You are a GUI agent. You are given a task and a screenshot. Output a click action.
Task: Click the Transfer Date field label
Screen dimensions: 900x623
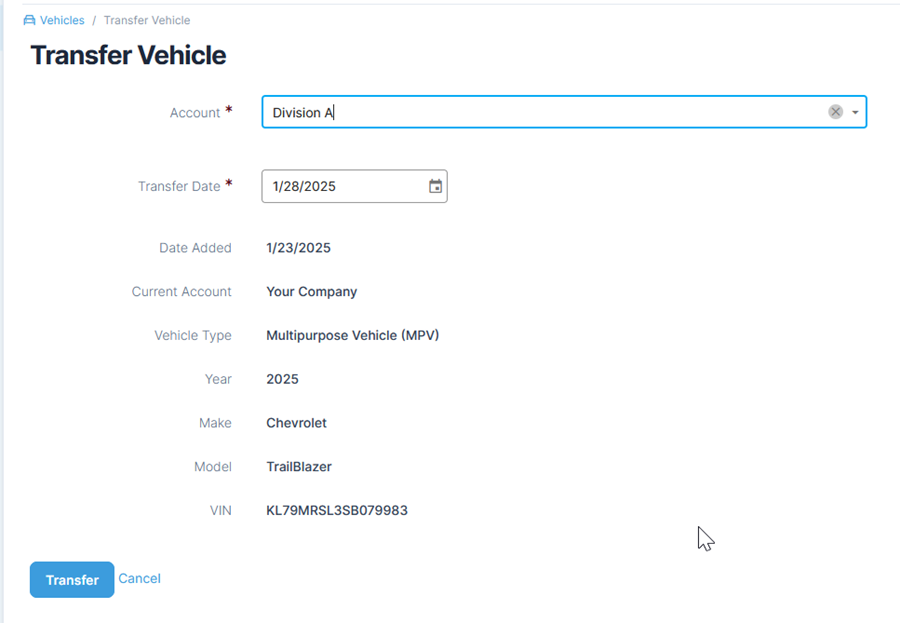[x=178, y=186]
